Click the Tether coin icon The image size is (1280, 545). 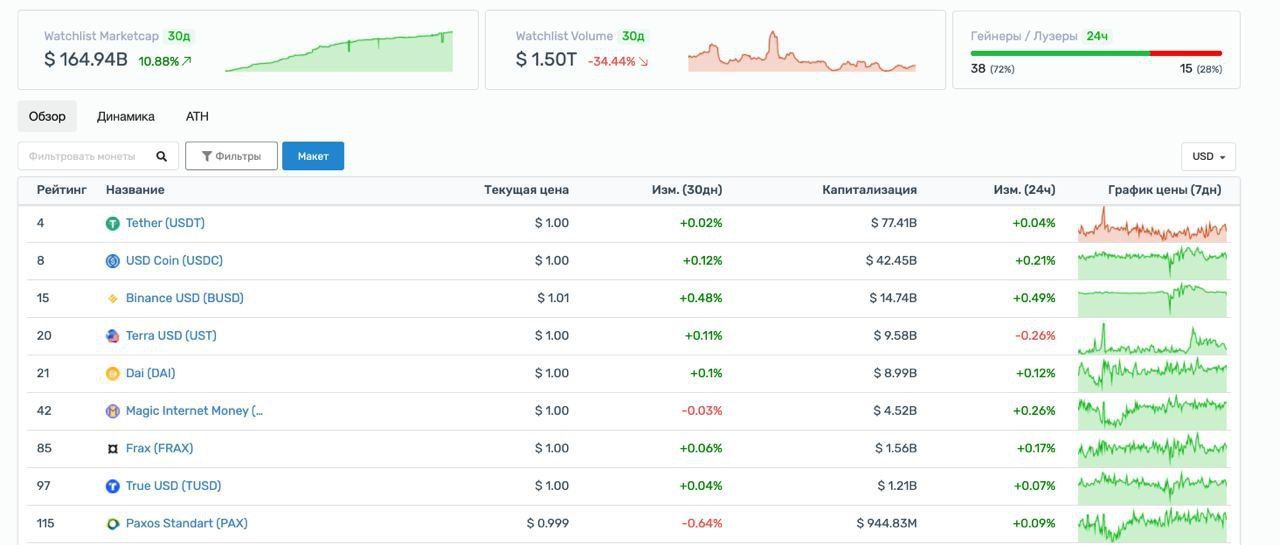point(113,224)
